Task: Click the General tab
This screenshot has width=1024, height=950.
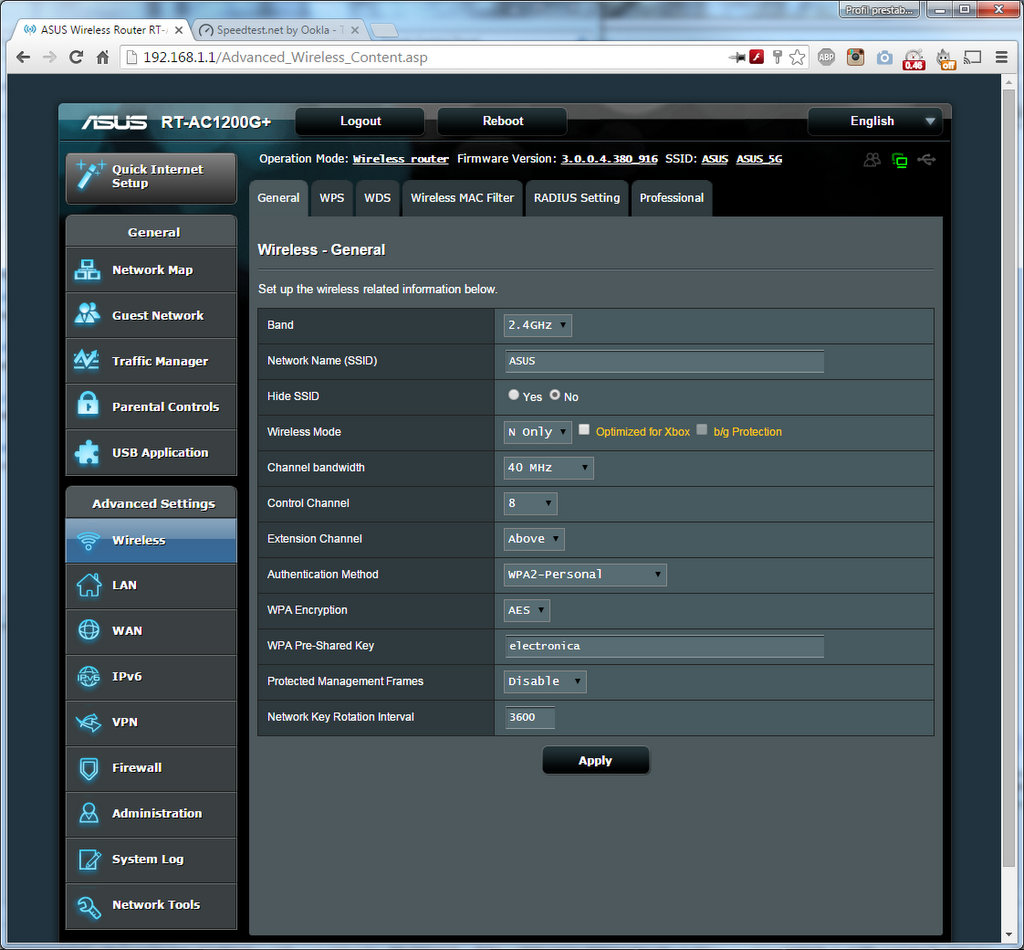Action: pos(278,198)
